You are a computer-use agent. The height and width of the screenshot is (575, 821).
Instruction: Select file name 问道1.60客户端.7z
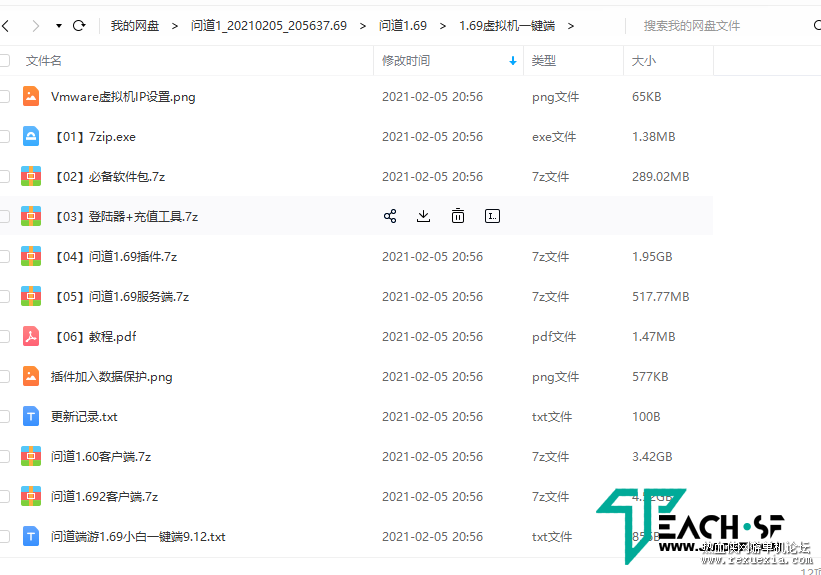pos(101,457)
